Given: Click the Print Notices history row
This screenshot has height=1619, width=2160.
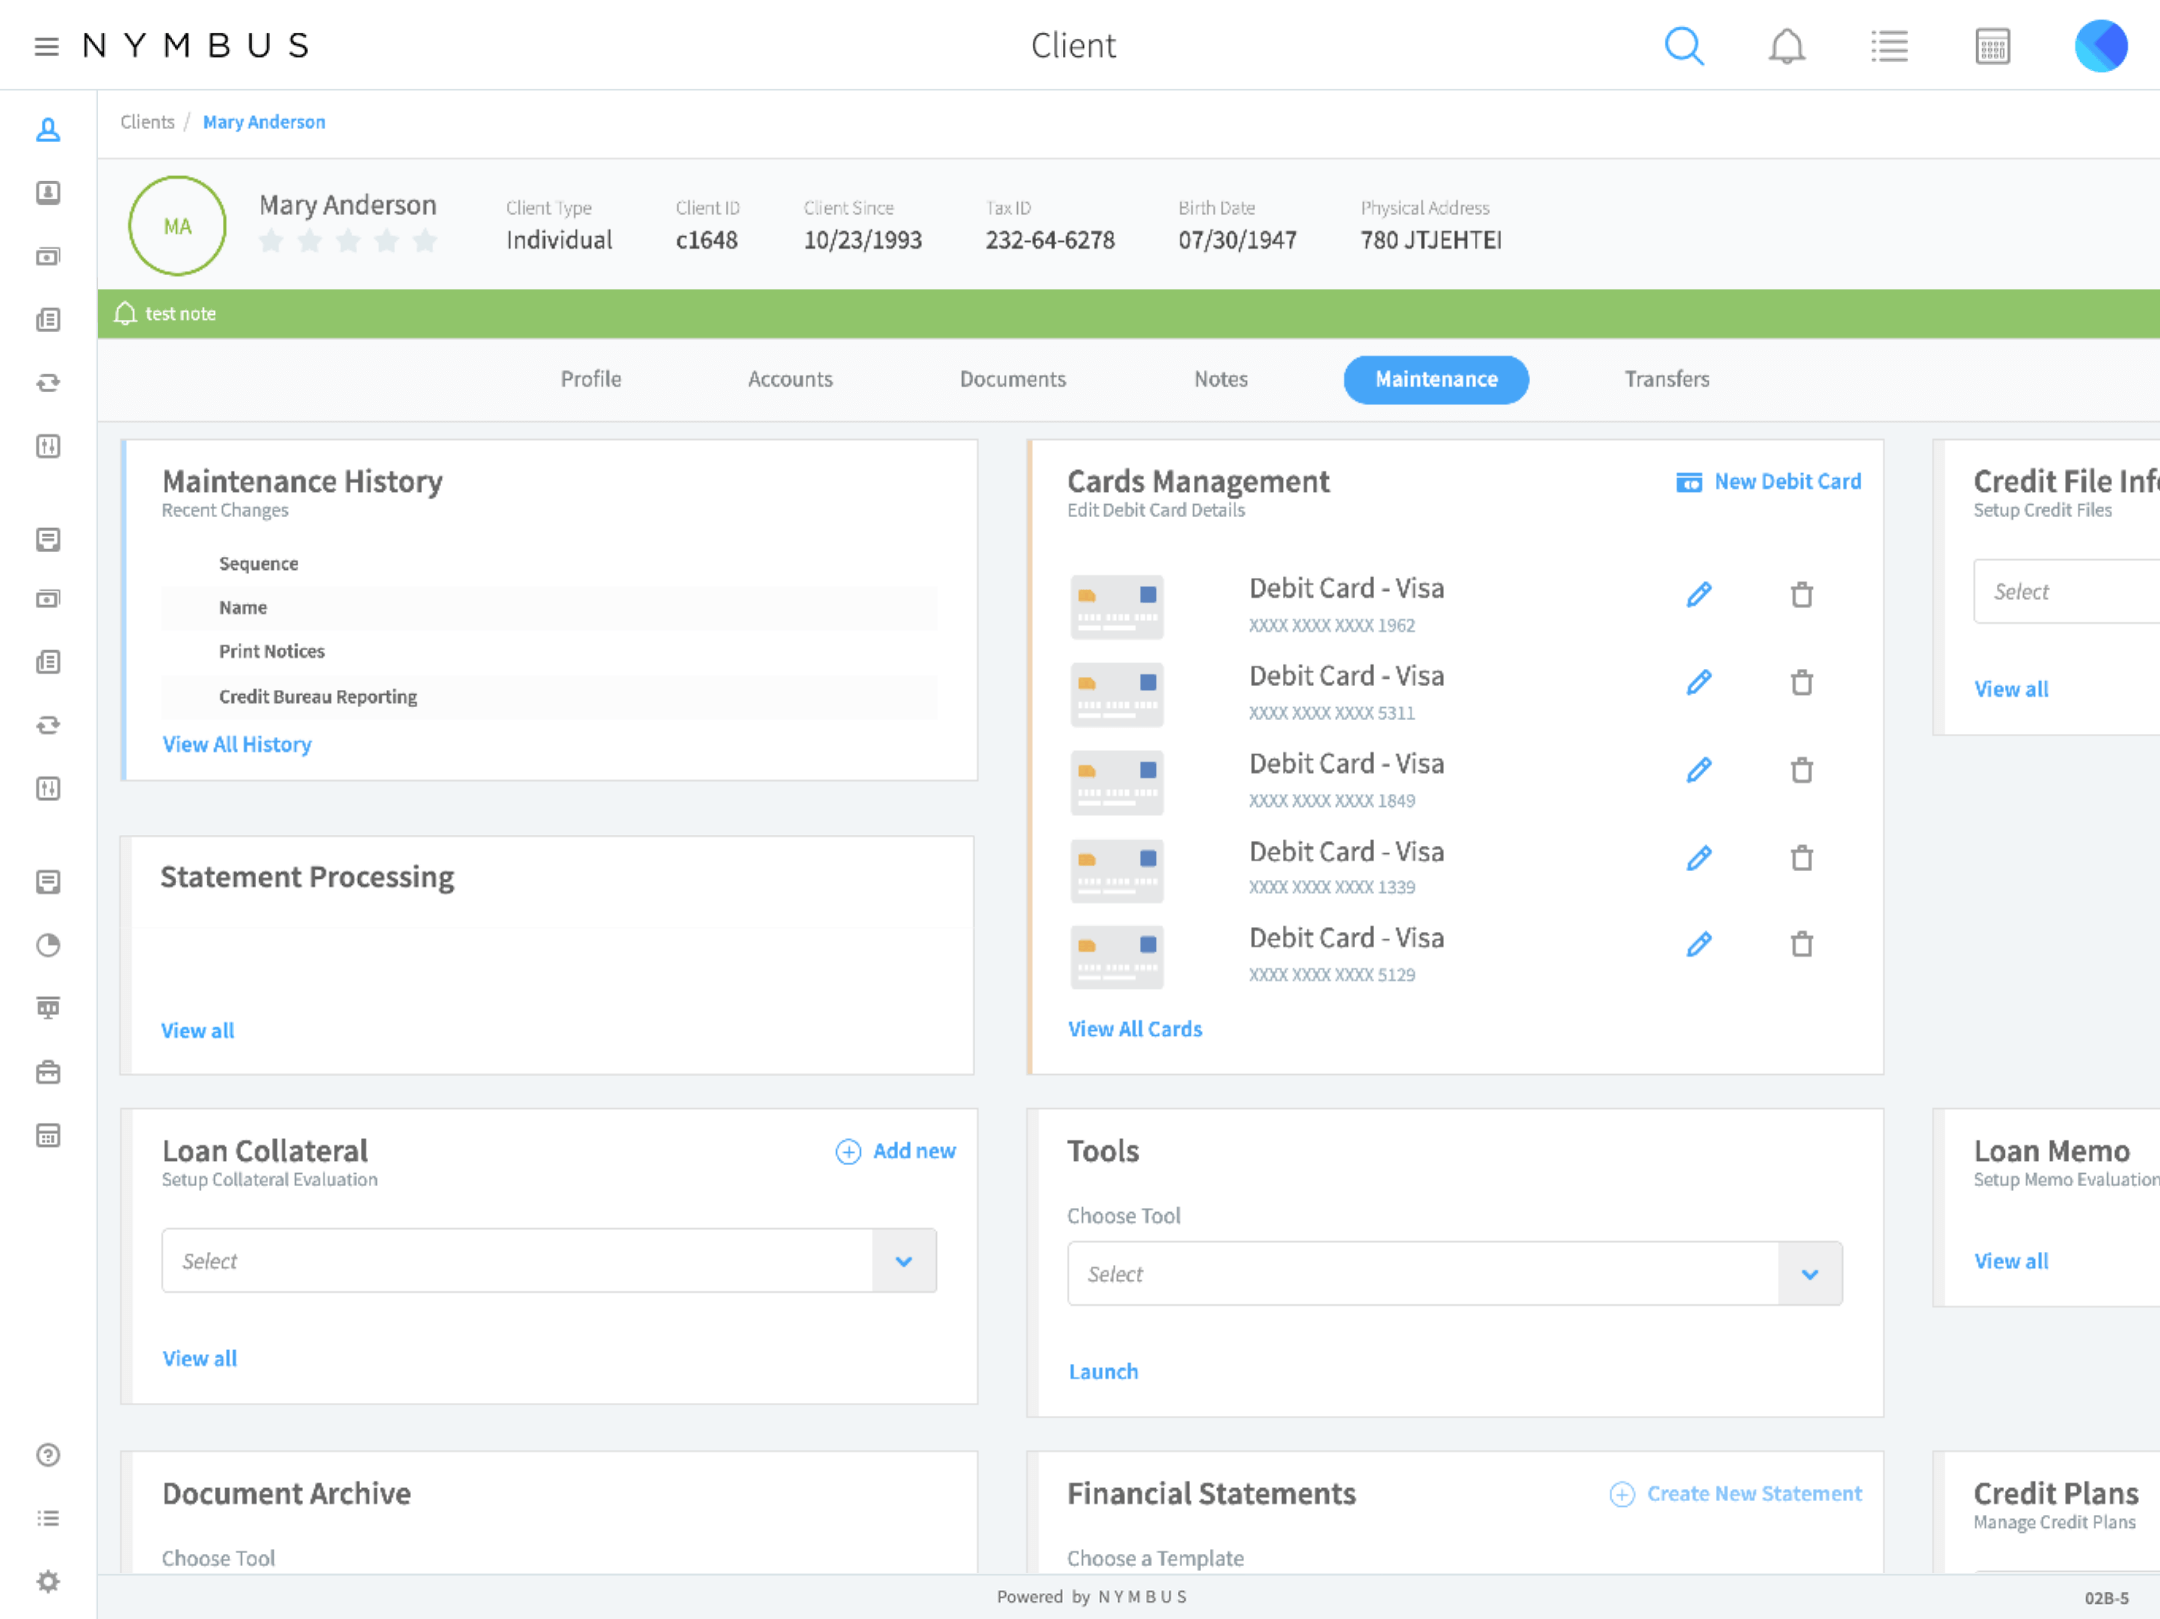Looking at the screenshot, I should (x=549, y=651).
